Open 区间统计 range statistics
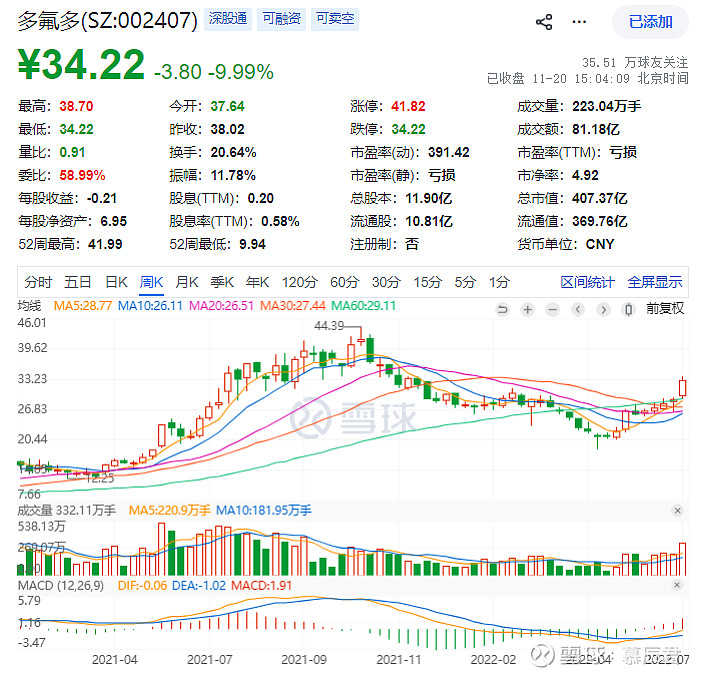Screen dimensions: 702x677 click(x=587, y=283)
